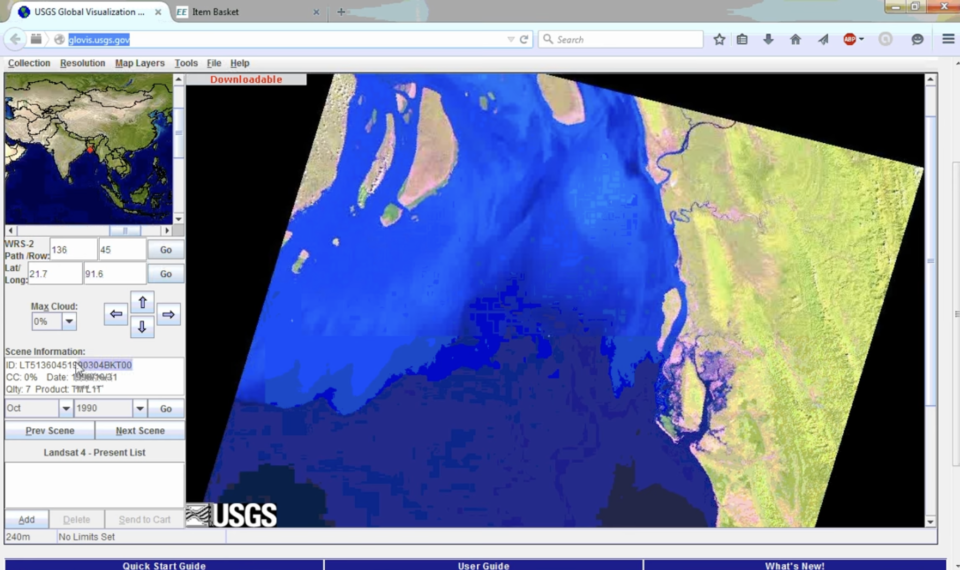Screen dimensions: 960x570
Task: Open the Max Cloud percentage dropdown
Action: [69, 321]
